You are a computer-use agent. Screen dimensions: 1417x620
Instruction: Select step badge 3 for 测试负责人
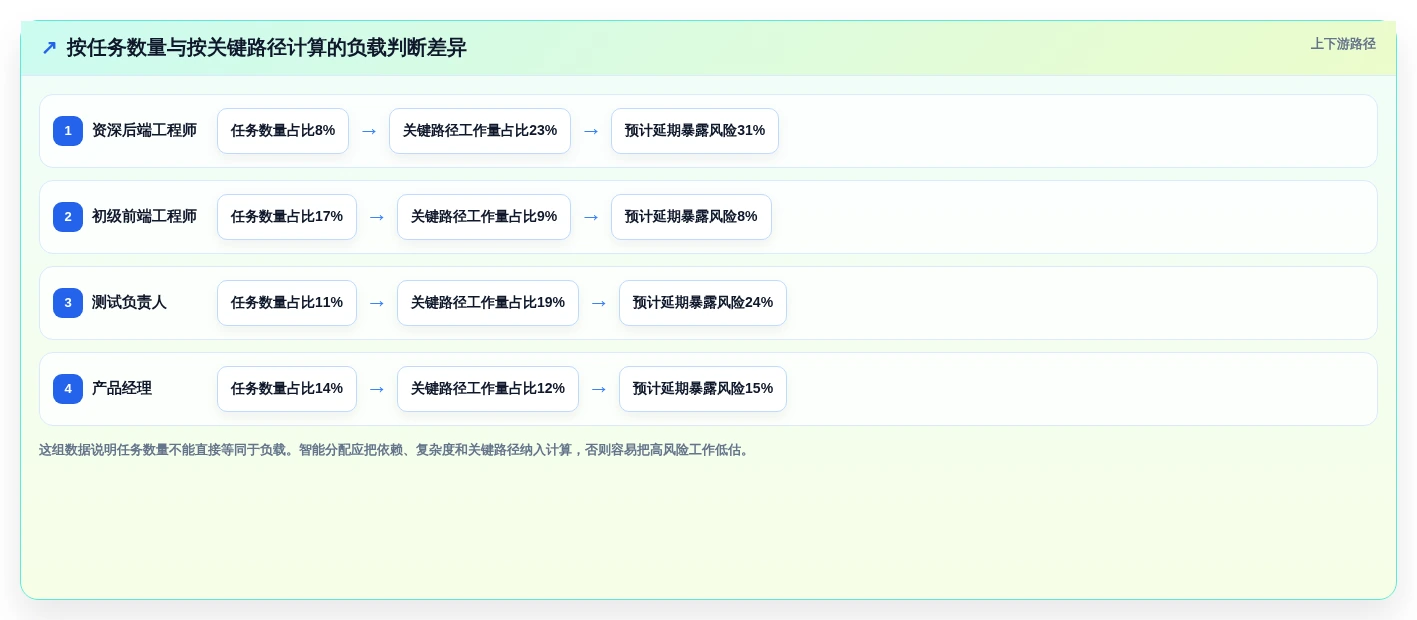click(68, 303)
